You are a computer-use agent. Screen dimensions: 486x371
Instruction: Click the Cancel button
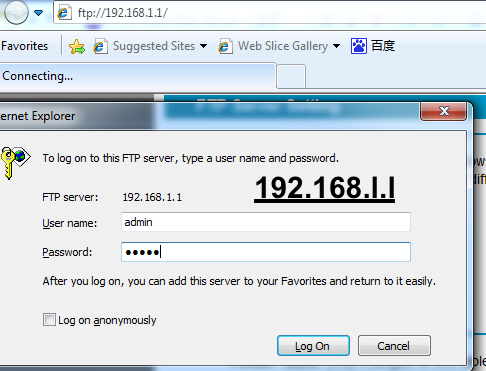click(x=394, y=346)
